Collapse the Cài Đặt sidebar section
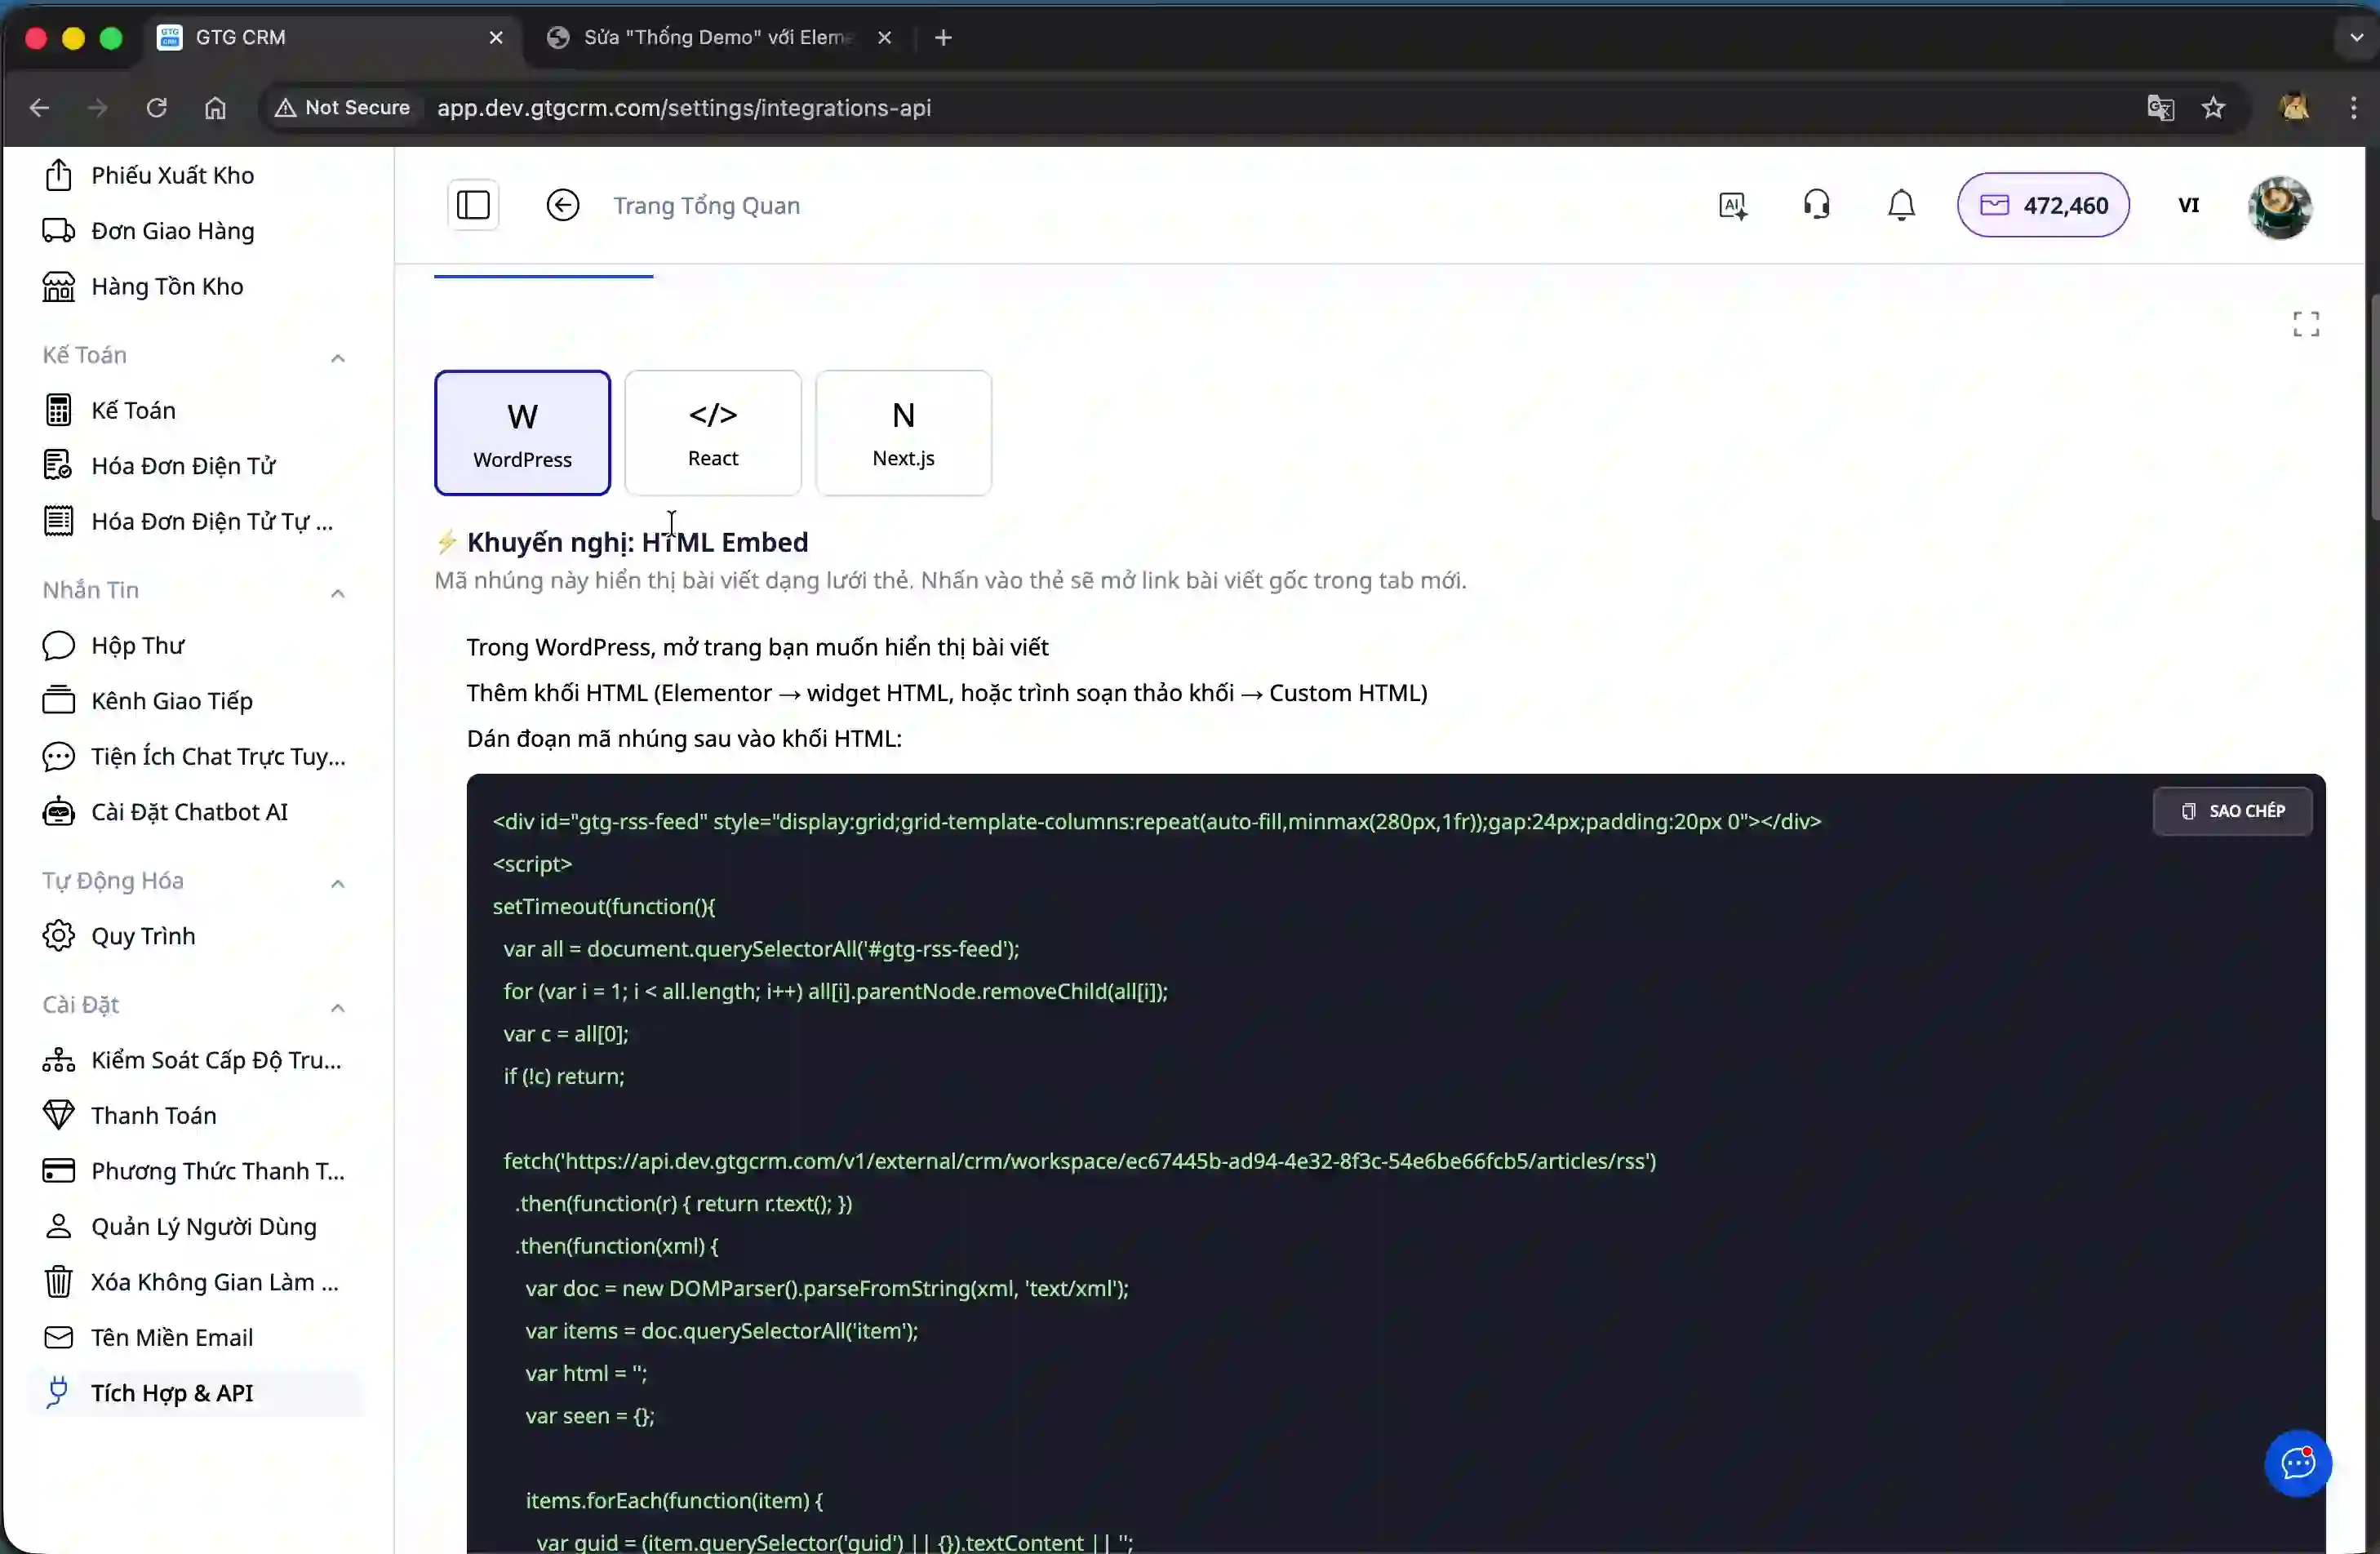The height and width of the screenshot is (1554, 2380). [x=337, y=1008]
